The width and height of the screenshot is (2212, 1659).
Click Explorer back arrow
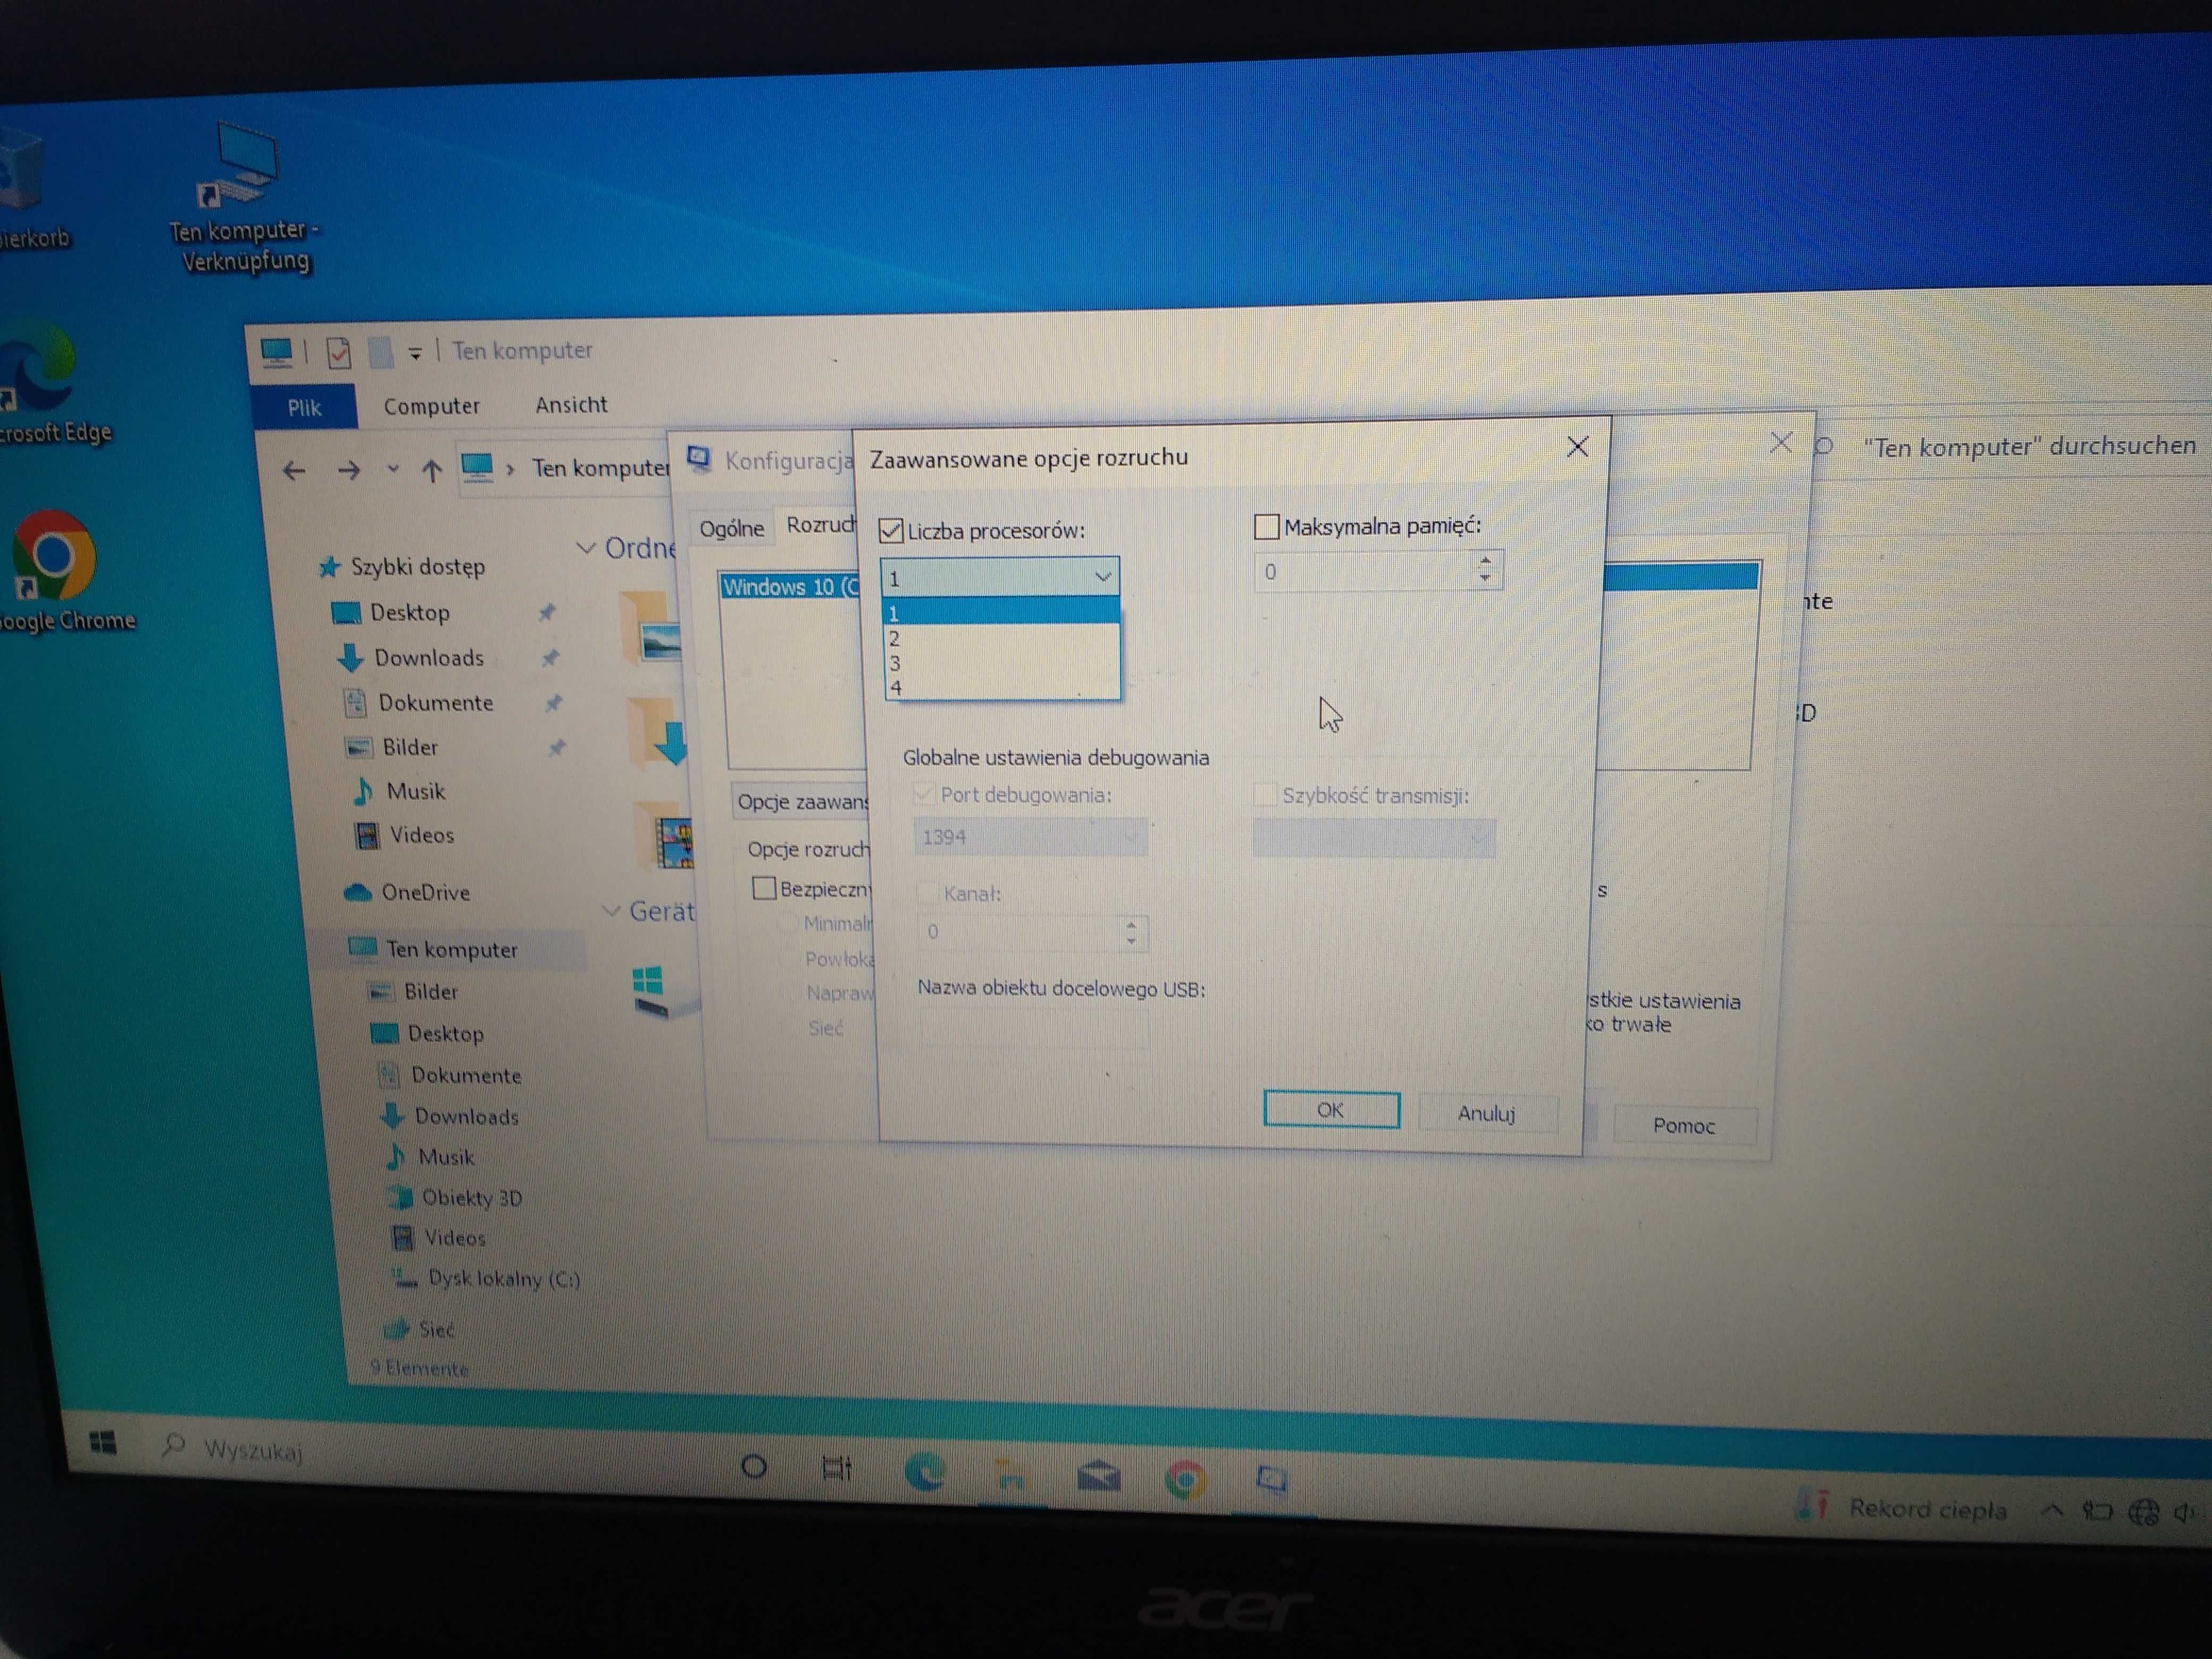tap(293, 470)
